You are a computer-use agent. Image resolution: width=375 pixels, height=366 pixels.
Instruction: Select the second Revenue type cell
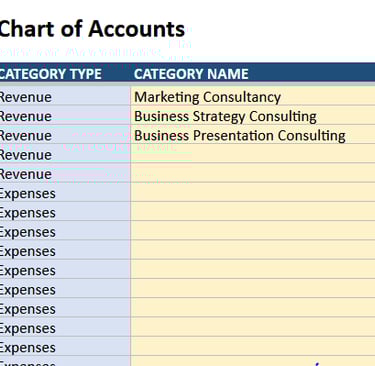pyautogui.click(x=65, y=116)
